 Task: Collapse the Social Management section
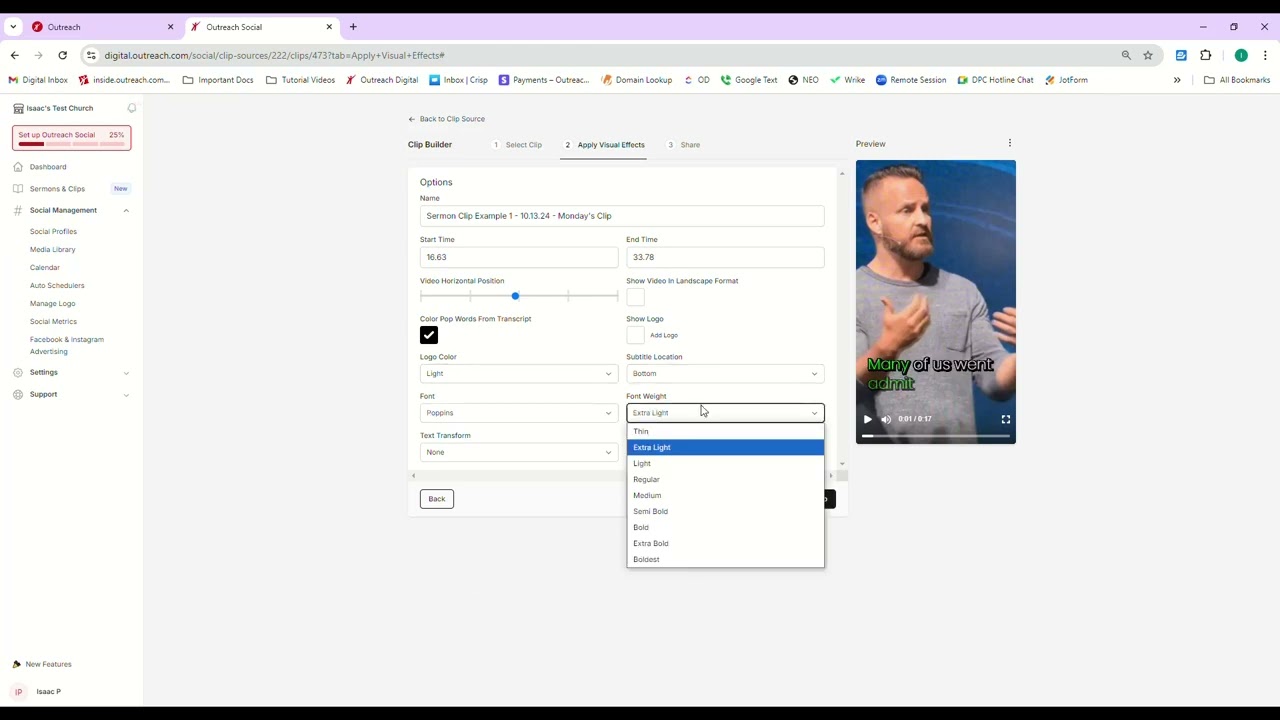click(126, 210)
